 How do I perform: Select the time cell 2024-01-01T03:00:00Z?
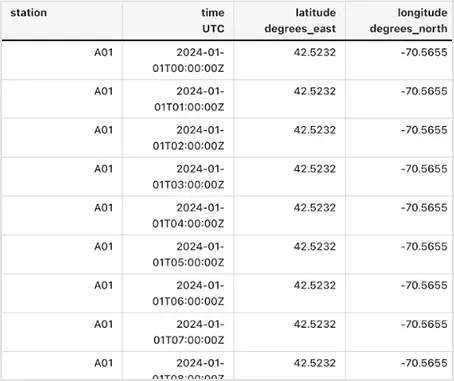[188, 177]
